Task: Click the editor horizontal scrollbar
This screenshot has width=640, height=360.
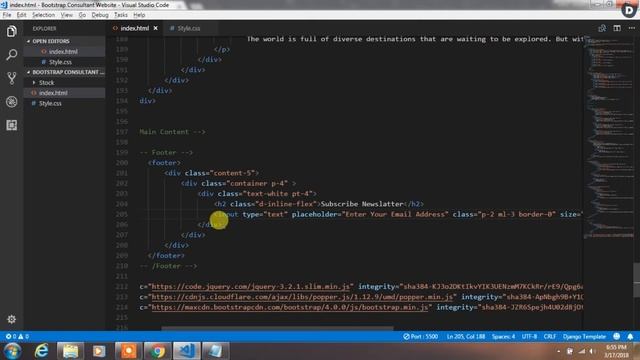Action: (278, 328)
